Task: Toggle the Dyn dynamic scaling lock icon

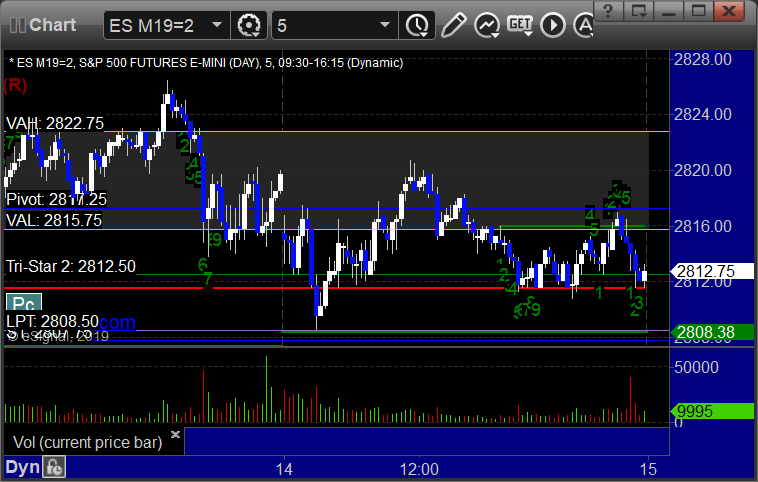Action: point(55,466)
